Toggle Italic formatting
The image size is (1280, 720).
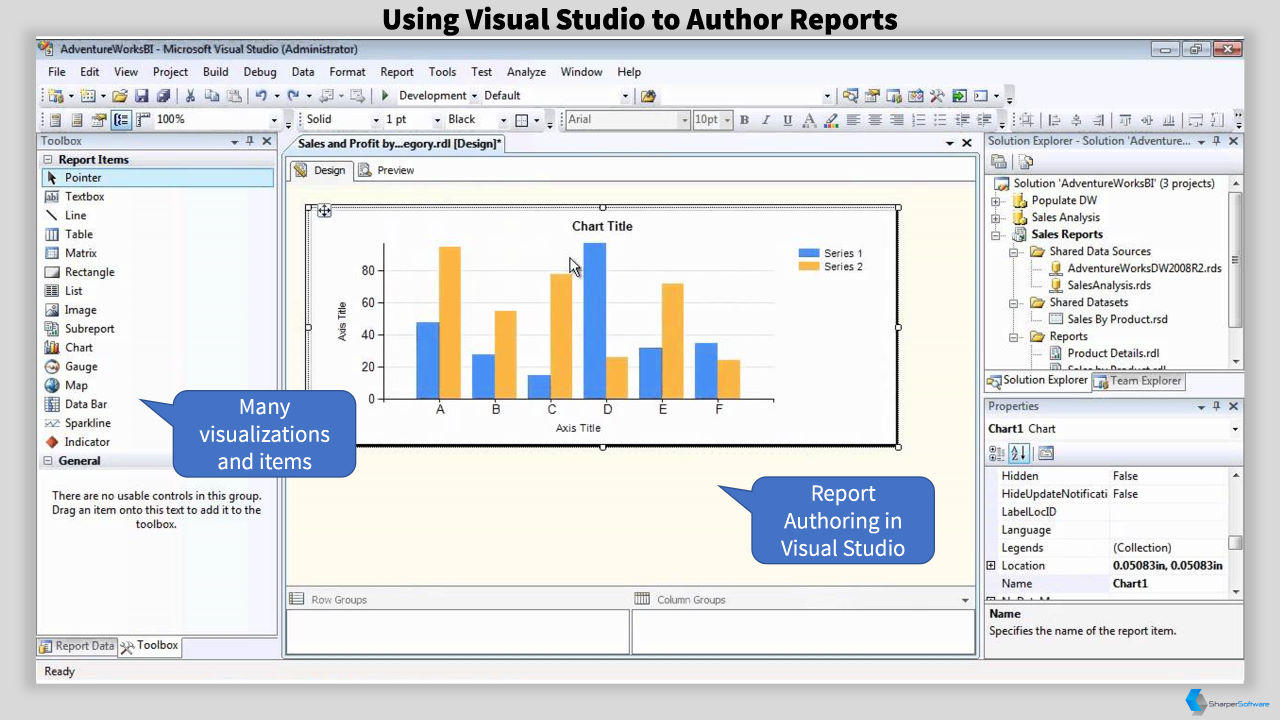tap(766, 120)
